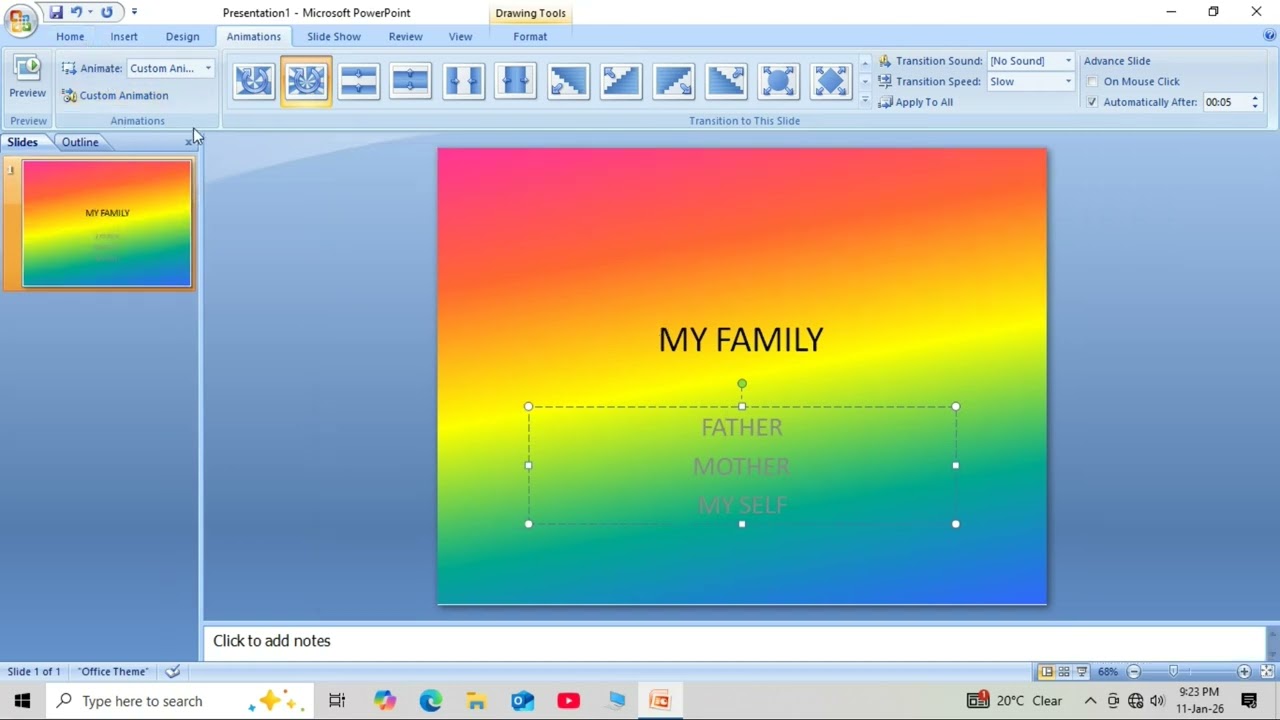Switch to Normal view in the status bar
Image resolution: width=1280 pixels, height=720 pixels.
(x=1046, y=672)
